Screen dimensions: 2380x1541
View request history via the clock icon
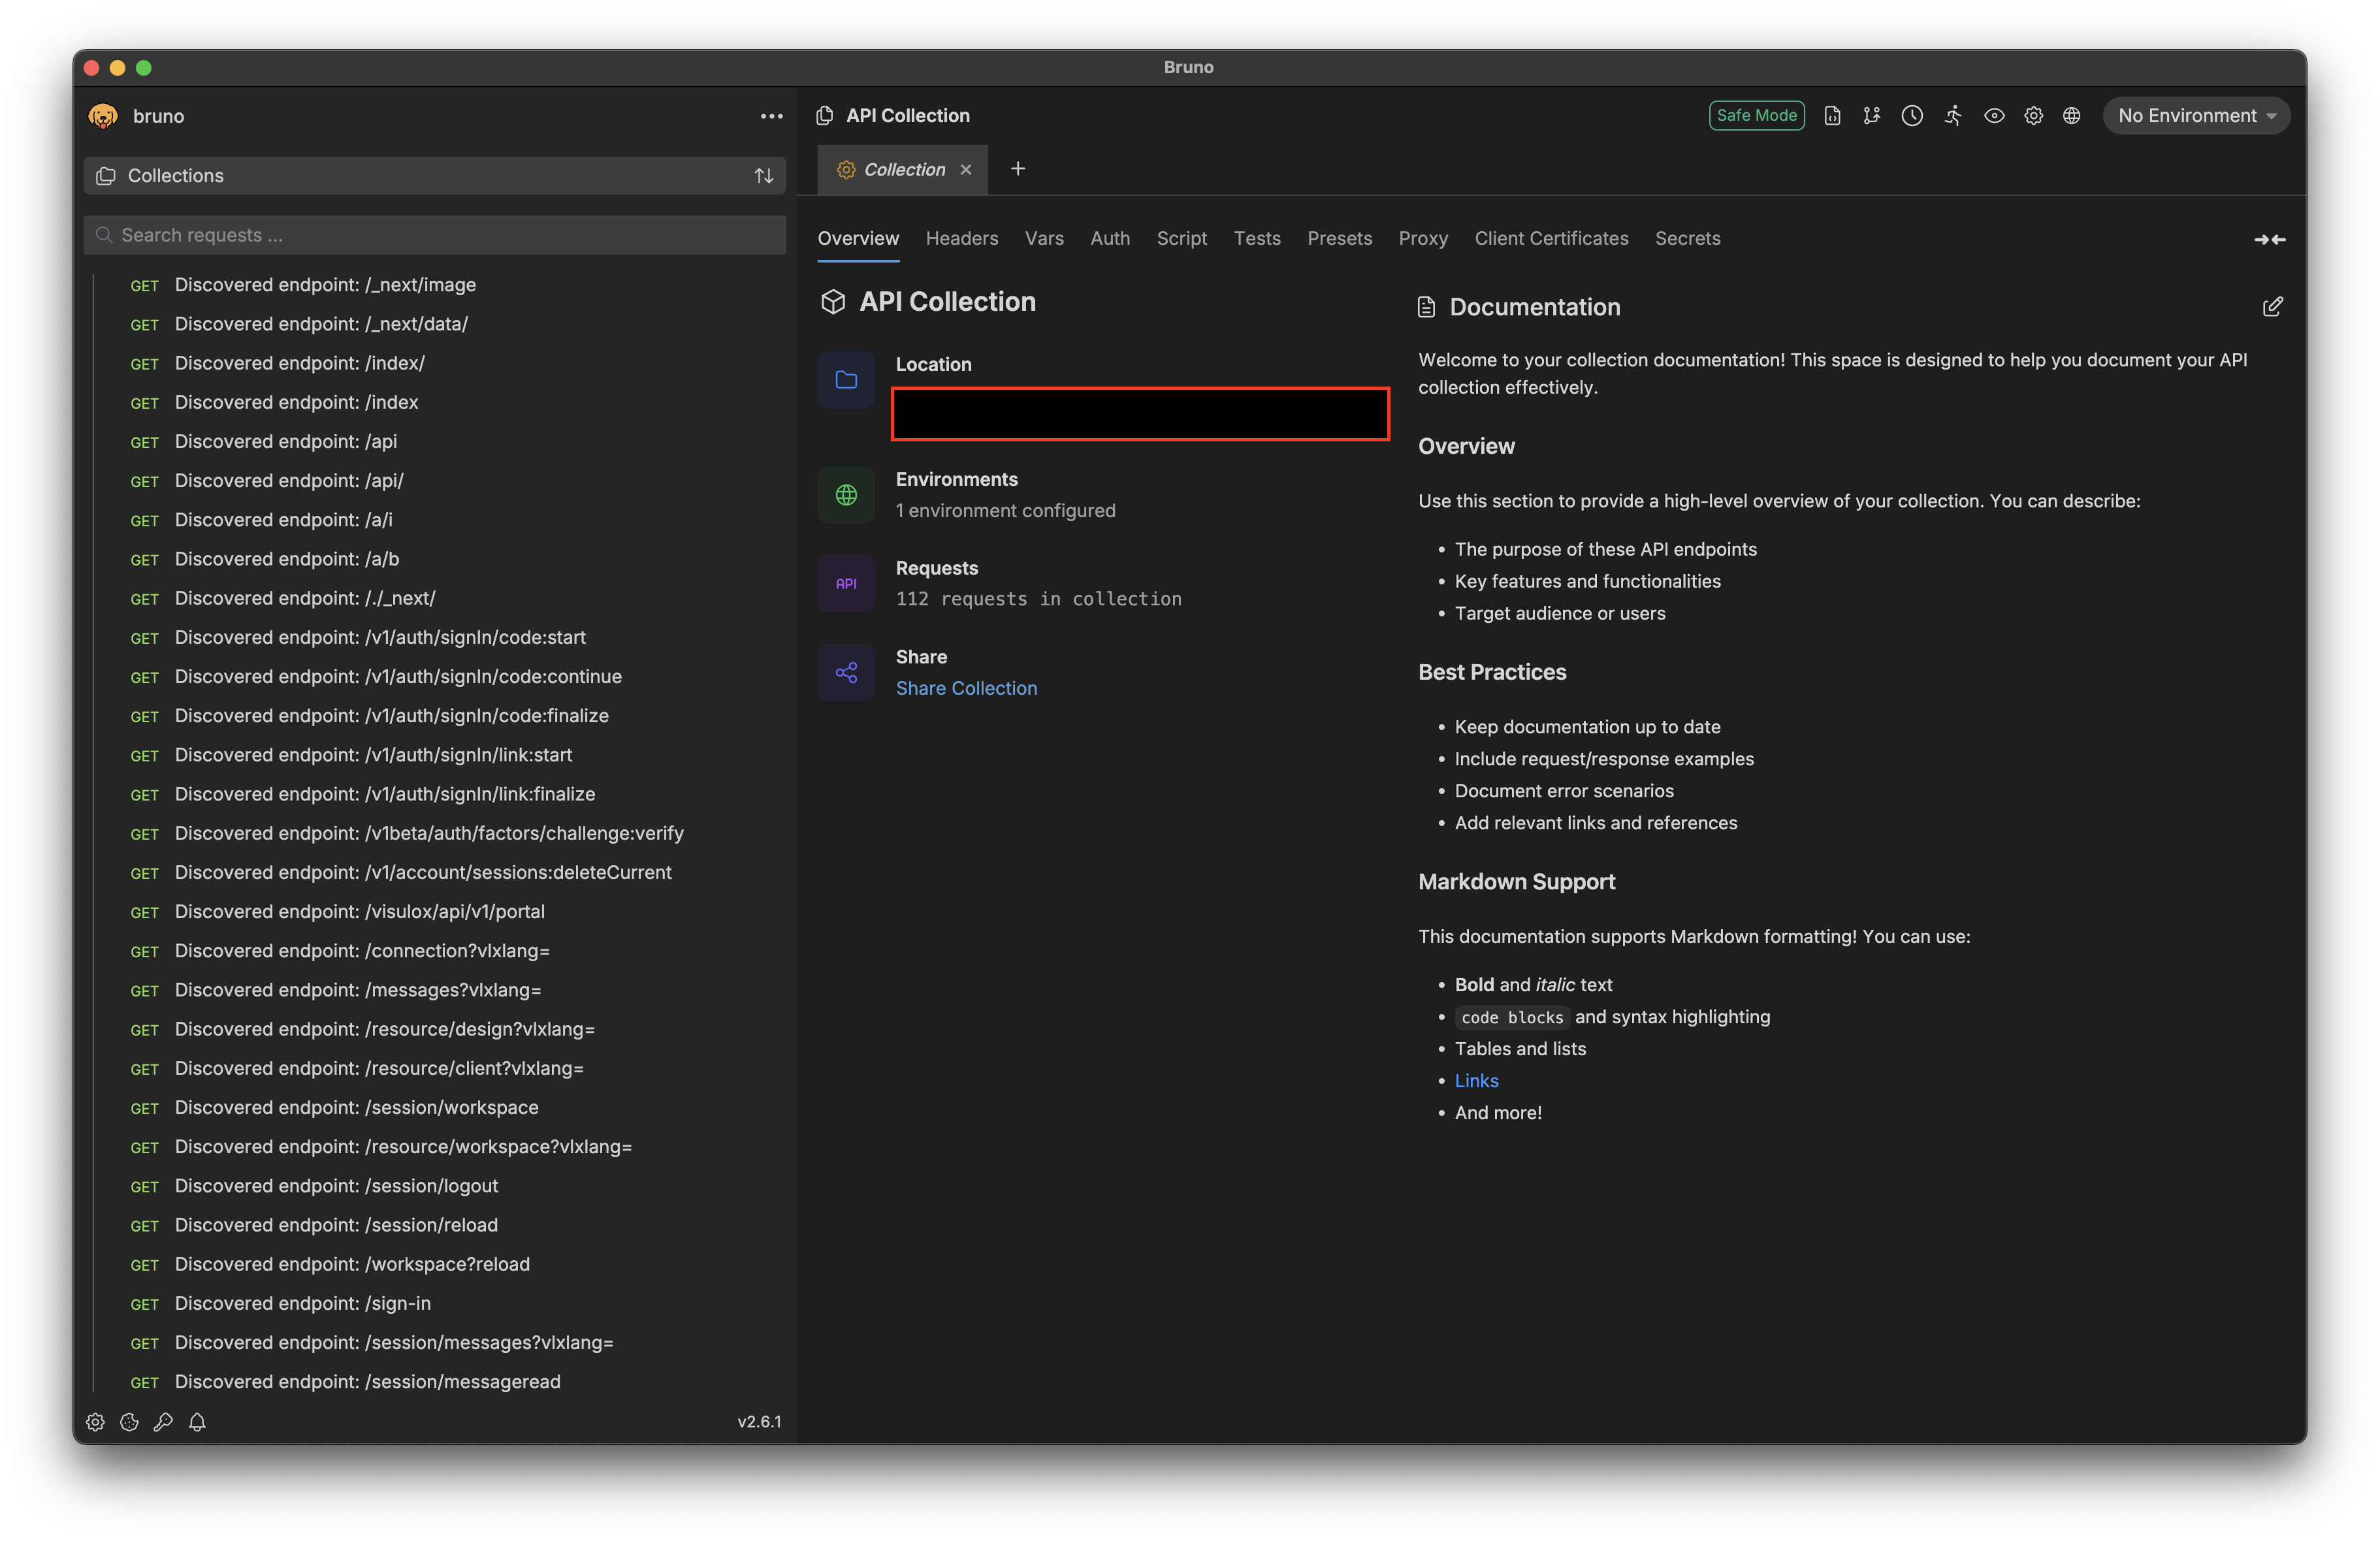1912,115
